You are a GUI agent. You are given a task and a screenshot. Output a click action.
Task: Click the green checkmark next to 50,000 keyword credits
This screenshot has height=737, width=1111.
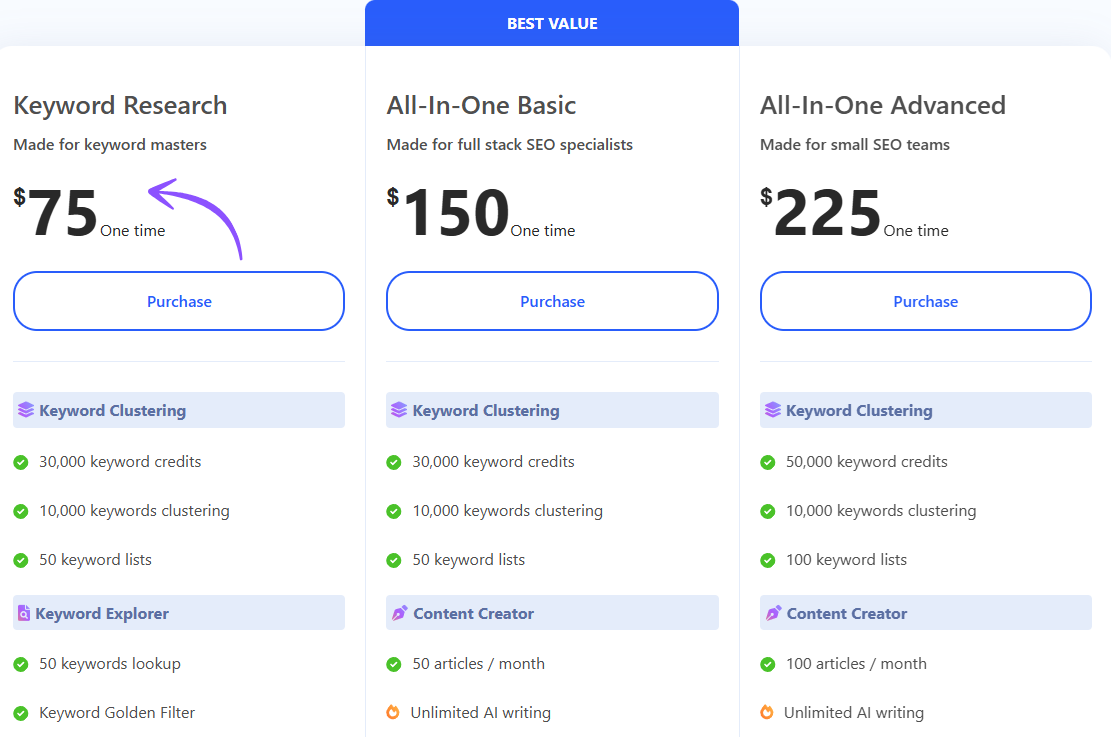768,462
